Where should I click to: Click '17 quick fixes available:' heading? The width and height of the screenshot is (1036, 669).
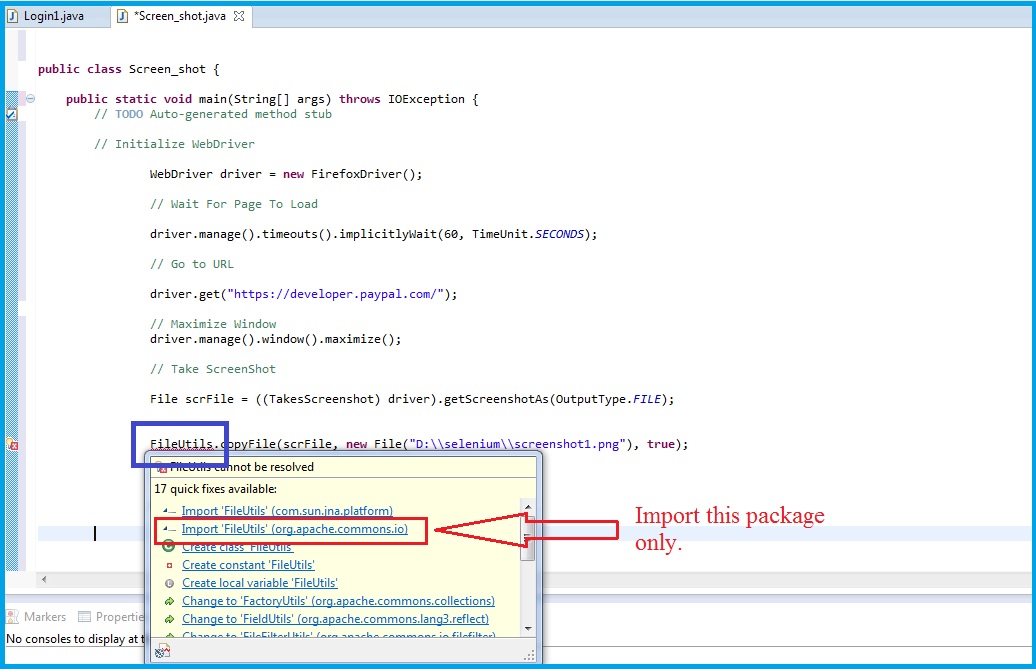coord(215,489)
